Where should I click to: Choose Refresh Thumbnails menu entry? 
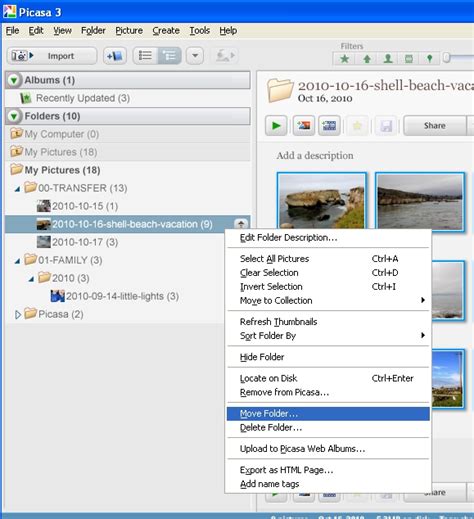(328, 322)
